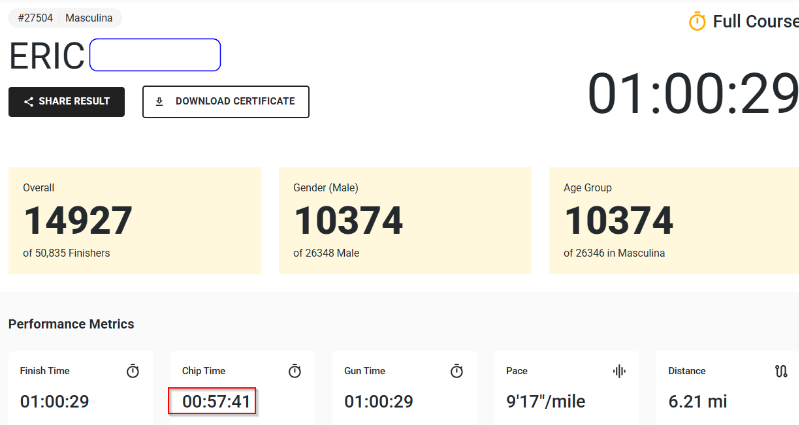Click the stopwatch icon on Finish Time card
799x425 pixels.
click(x=132, y=371)
